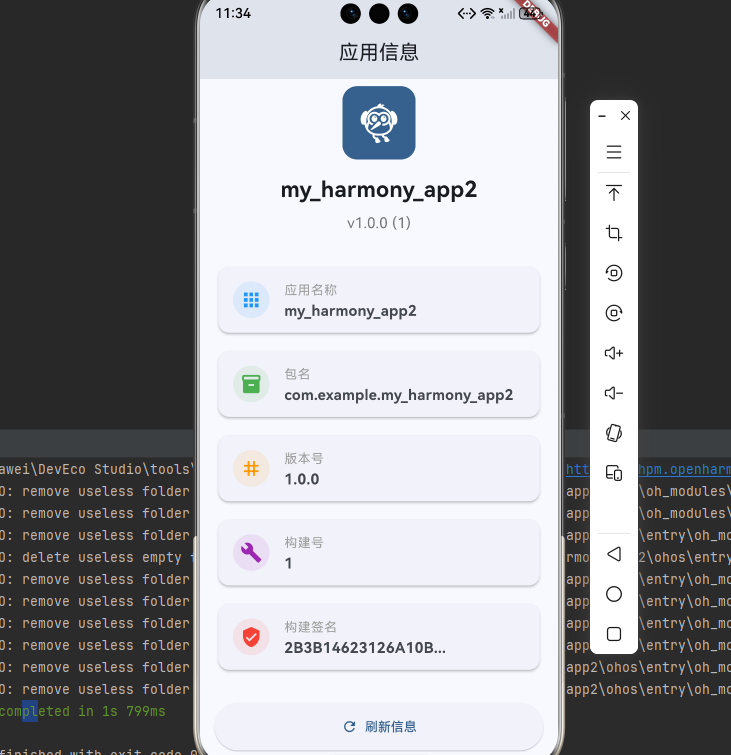Raise volume with the speaker plus icon
Screen dimensions: 731x755
[x=614, y=353]
